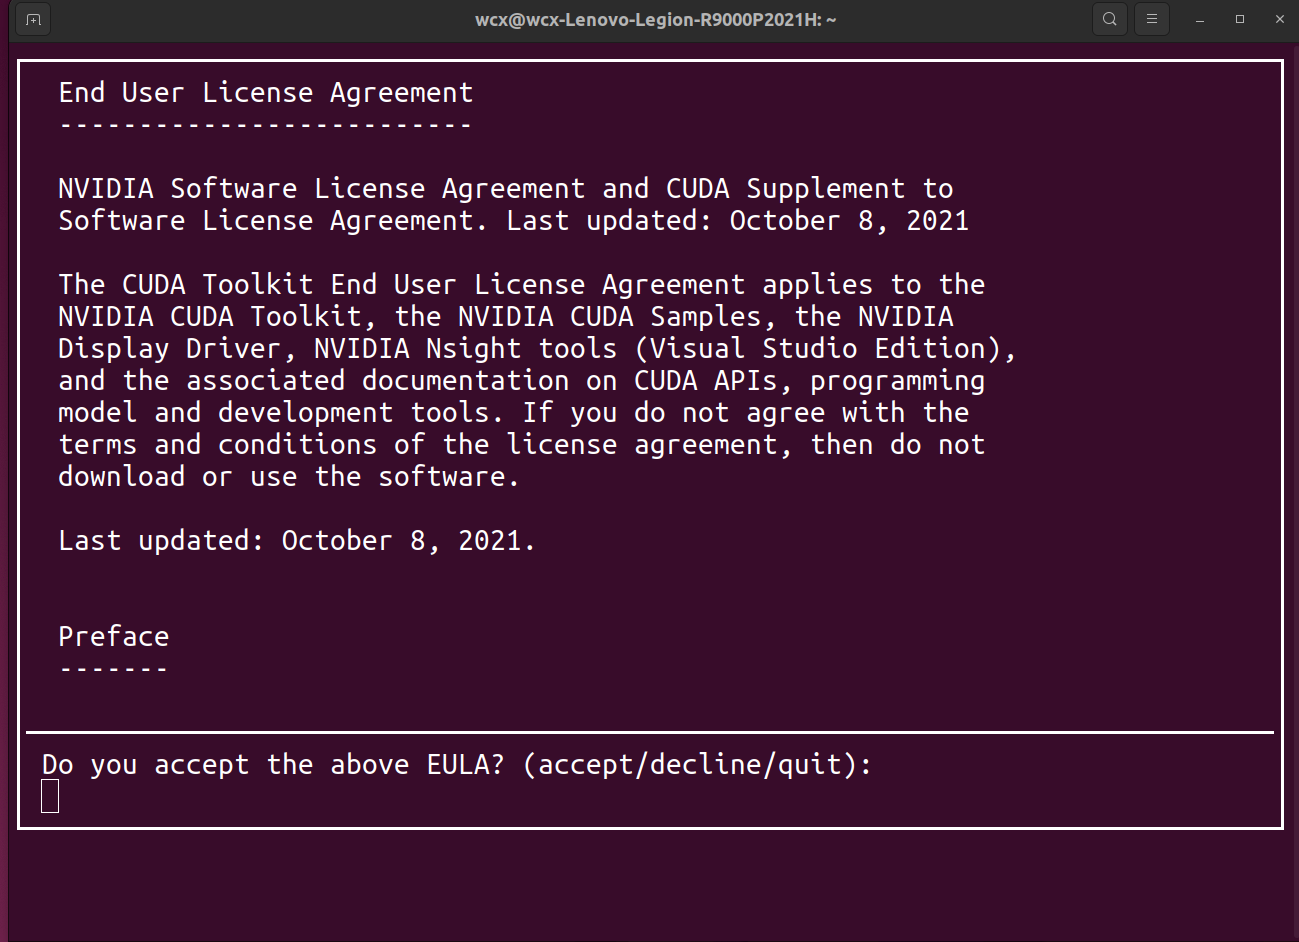
Task: Select the heading End User License Agreement
Action: tap(265, 91)
